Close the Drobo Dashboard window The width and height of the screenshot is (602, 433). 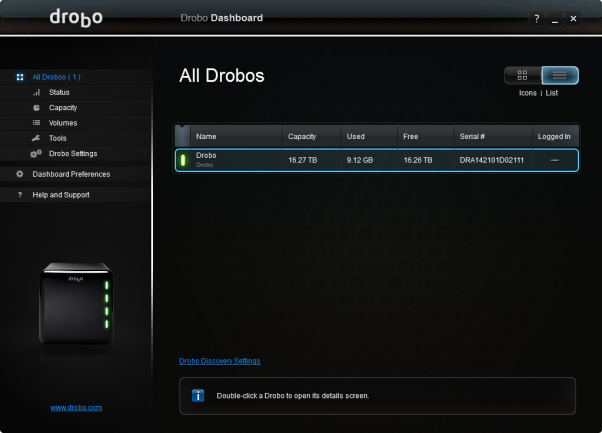click(573, 18)
